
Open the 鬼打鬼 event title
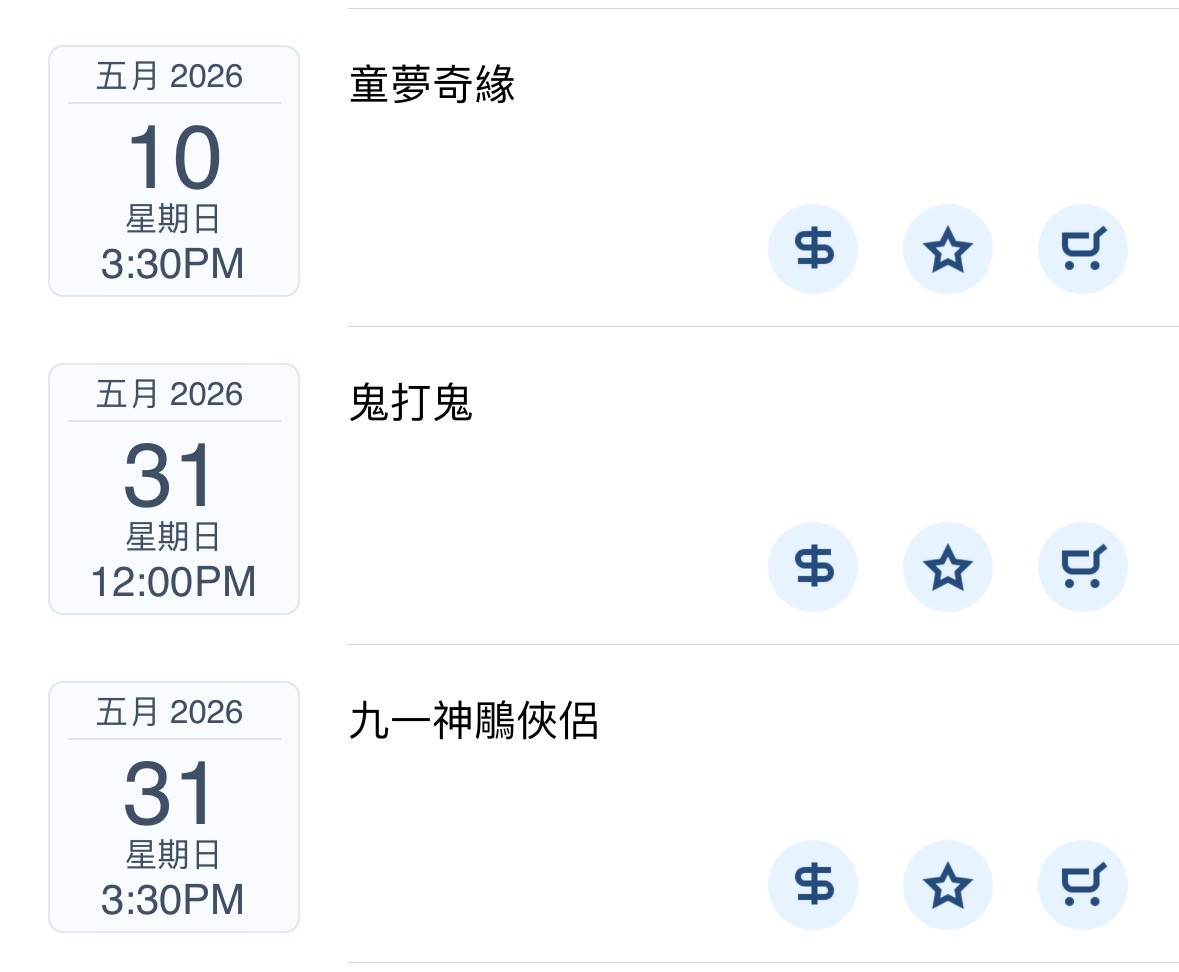(410, 404)
